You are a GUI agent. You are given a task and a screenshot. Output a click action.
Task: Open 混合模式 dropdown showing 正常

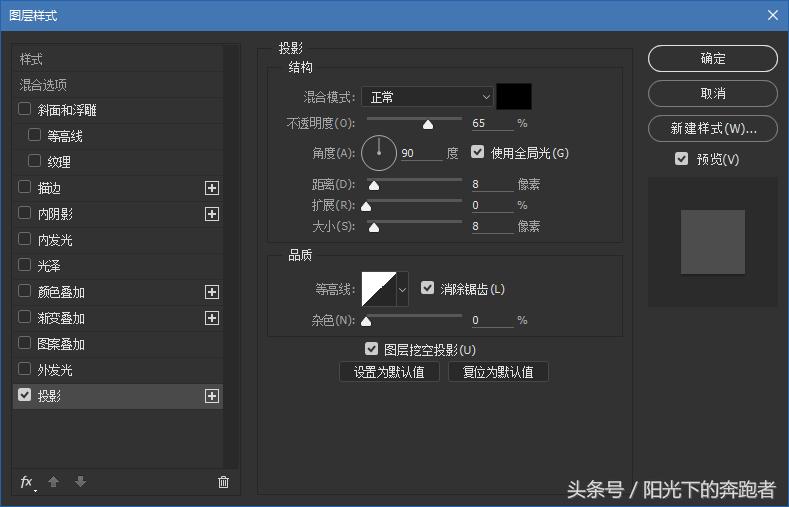[427, 97]
